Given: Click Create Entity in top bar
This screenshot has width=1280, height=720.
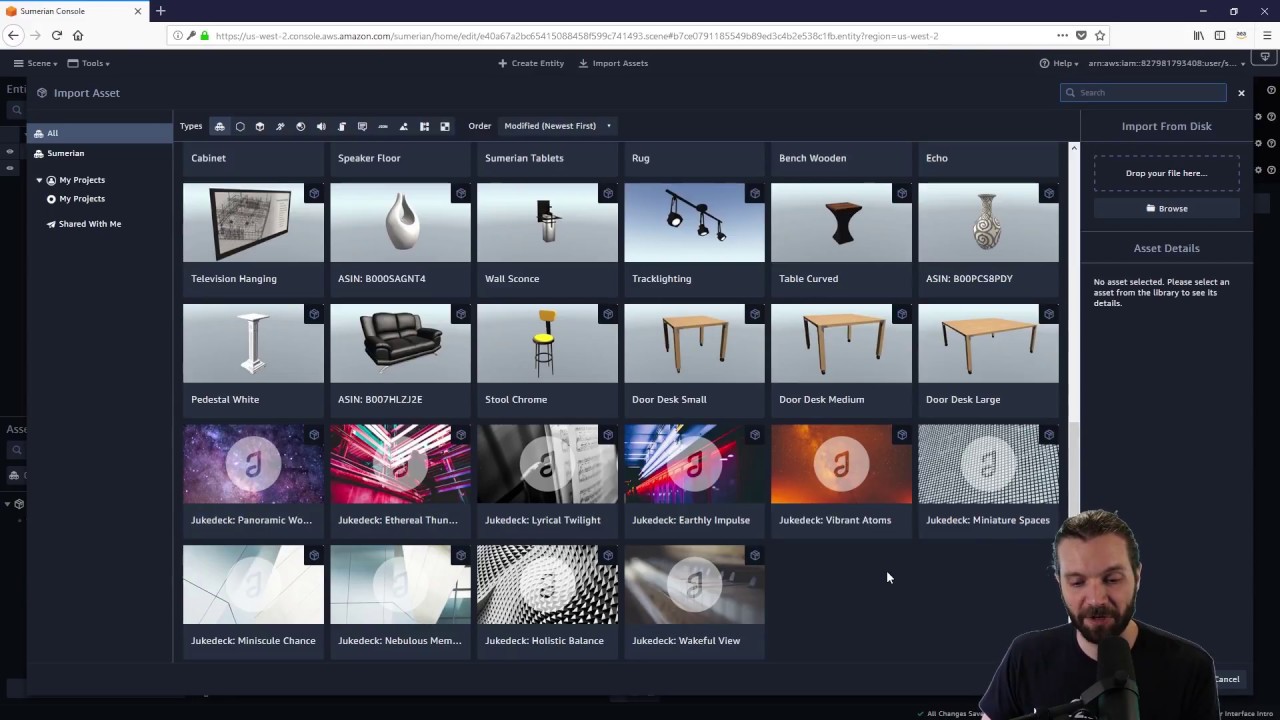Looking at the screenshot, I should coord(531,63).
